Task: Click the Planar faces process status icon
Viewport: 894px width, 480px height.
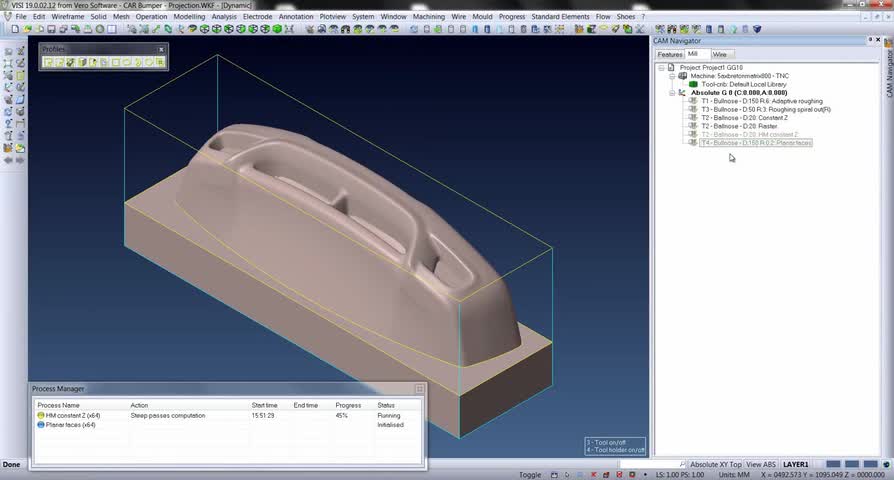Action: coord(41,425)
